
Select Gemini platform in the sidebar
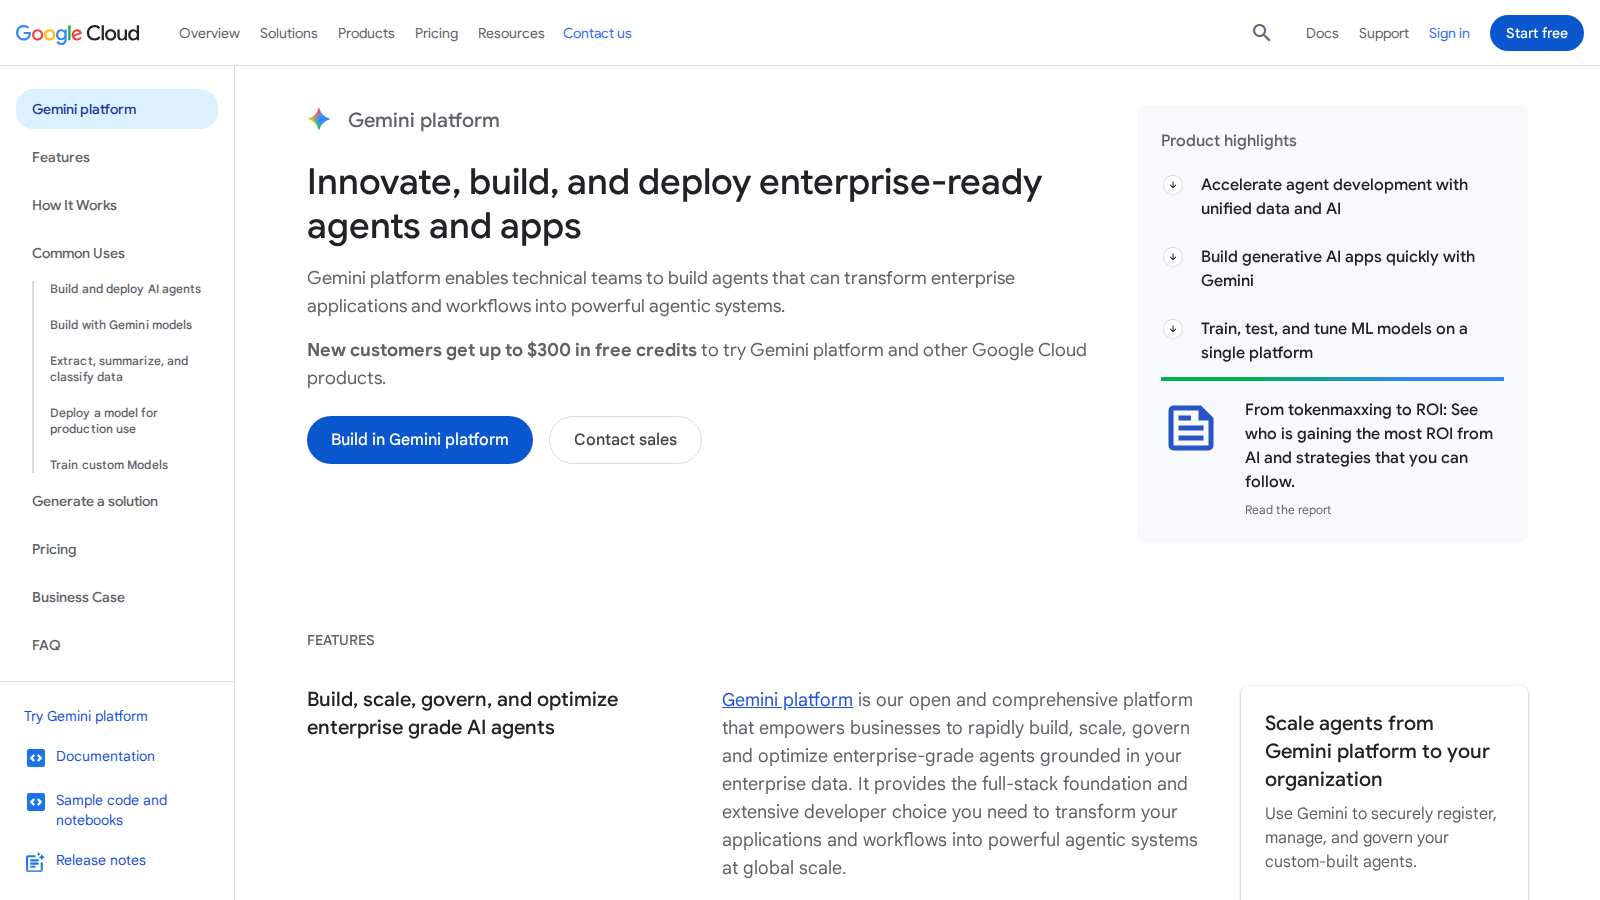(x=117, y=109)
